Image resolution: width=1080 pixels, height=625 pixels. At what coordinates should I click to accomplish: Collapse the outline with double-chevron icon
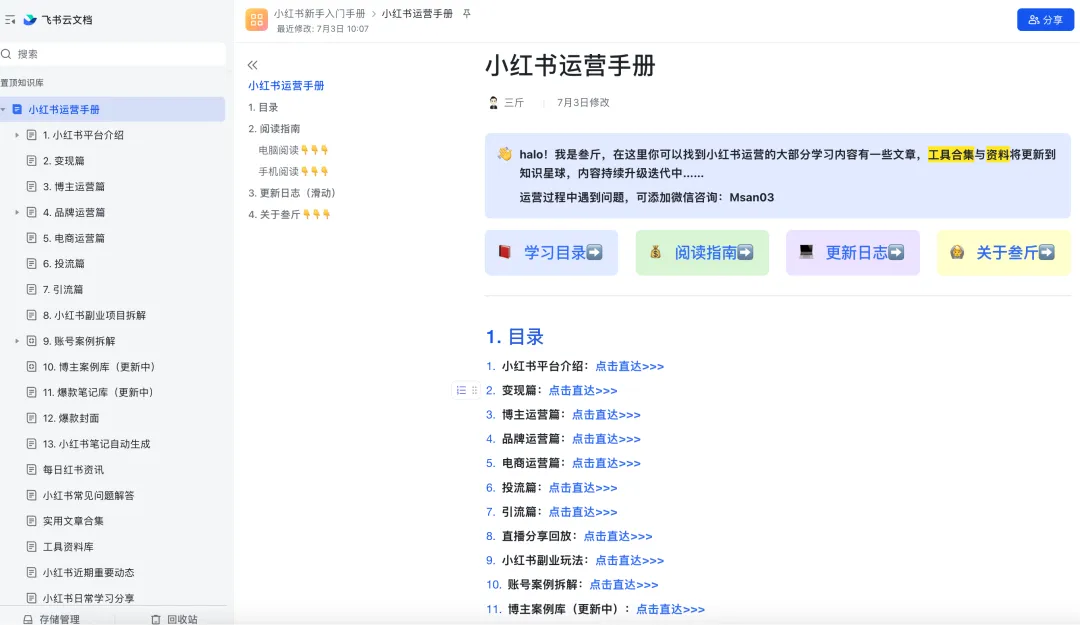click(252, 64)
